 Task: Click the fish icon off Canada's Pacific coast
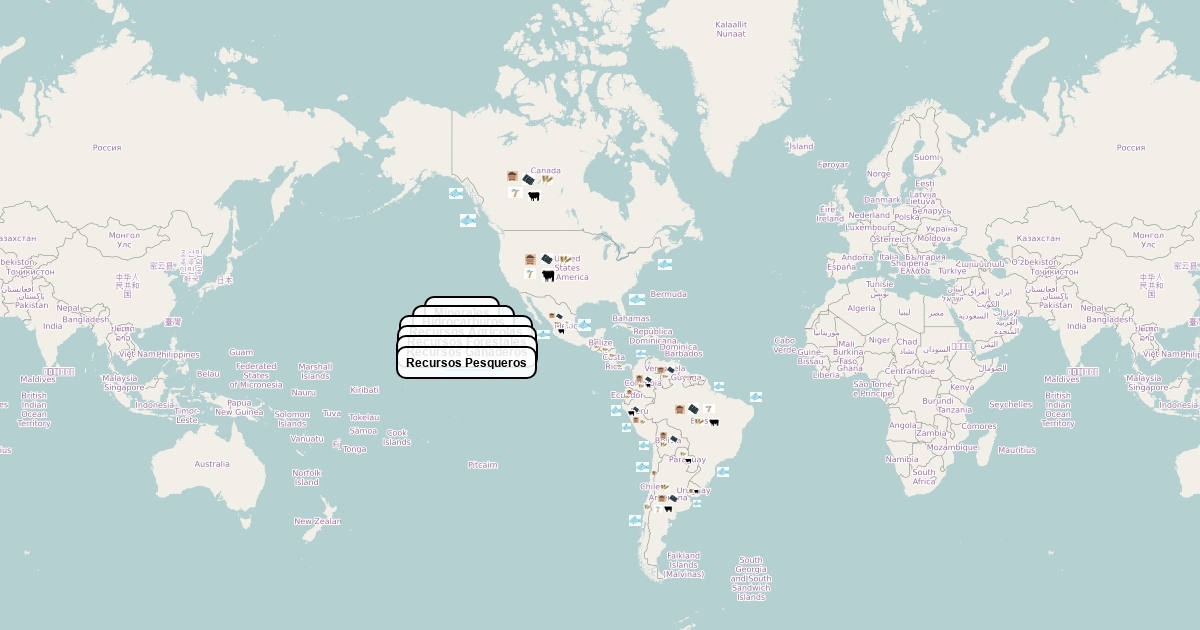pyautogui.click(x=467, y=220)
